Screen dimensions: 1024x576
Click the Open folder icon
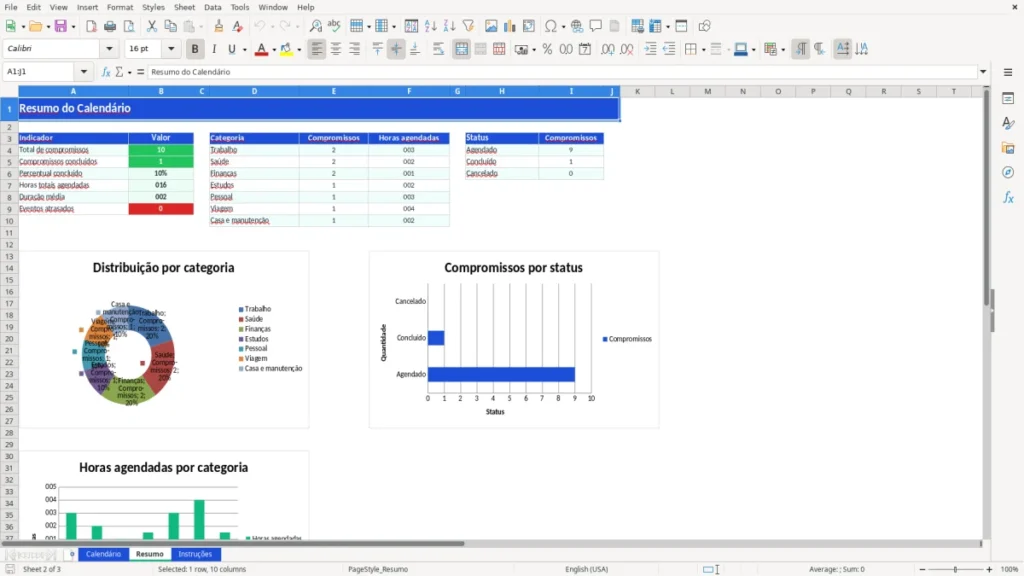click(35, 26)
